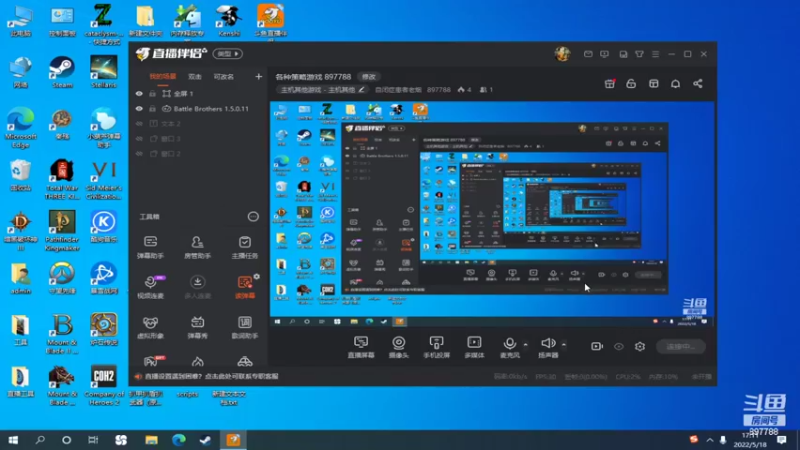Open the 多人连麦 multi-user tool
The height and width of the screenshot is (450, 800).
(x=197, y=287)
